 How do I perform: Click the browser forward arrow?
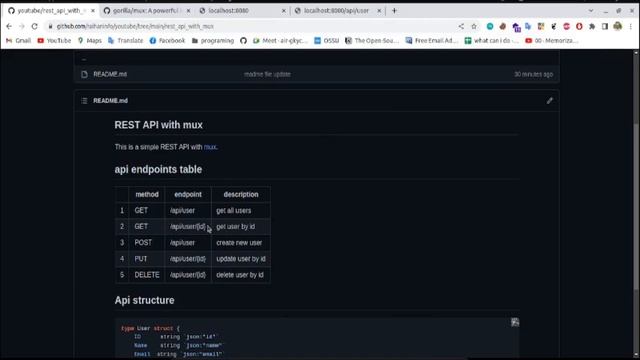22,26
